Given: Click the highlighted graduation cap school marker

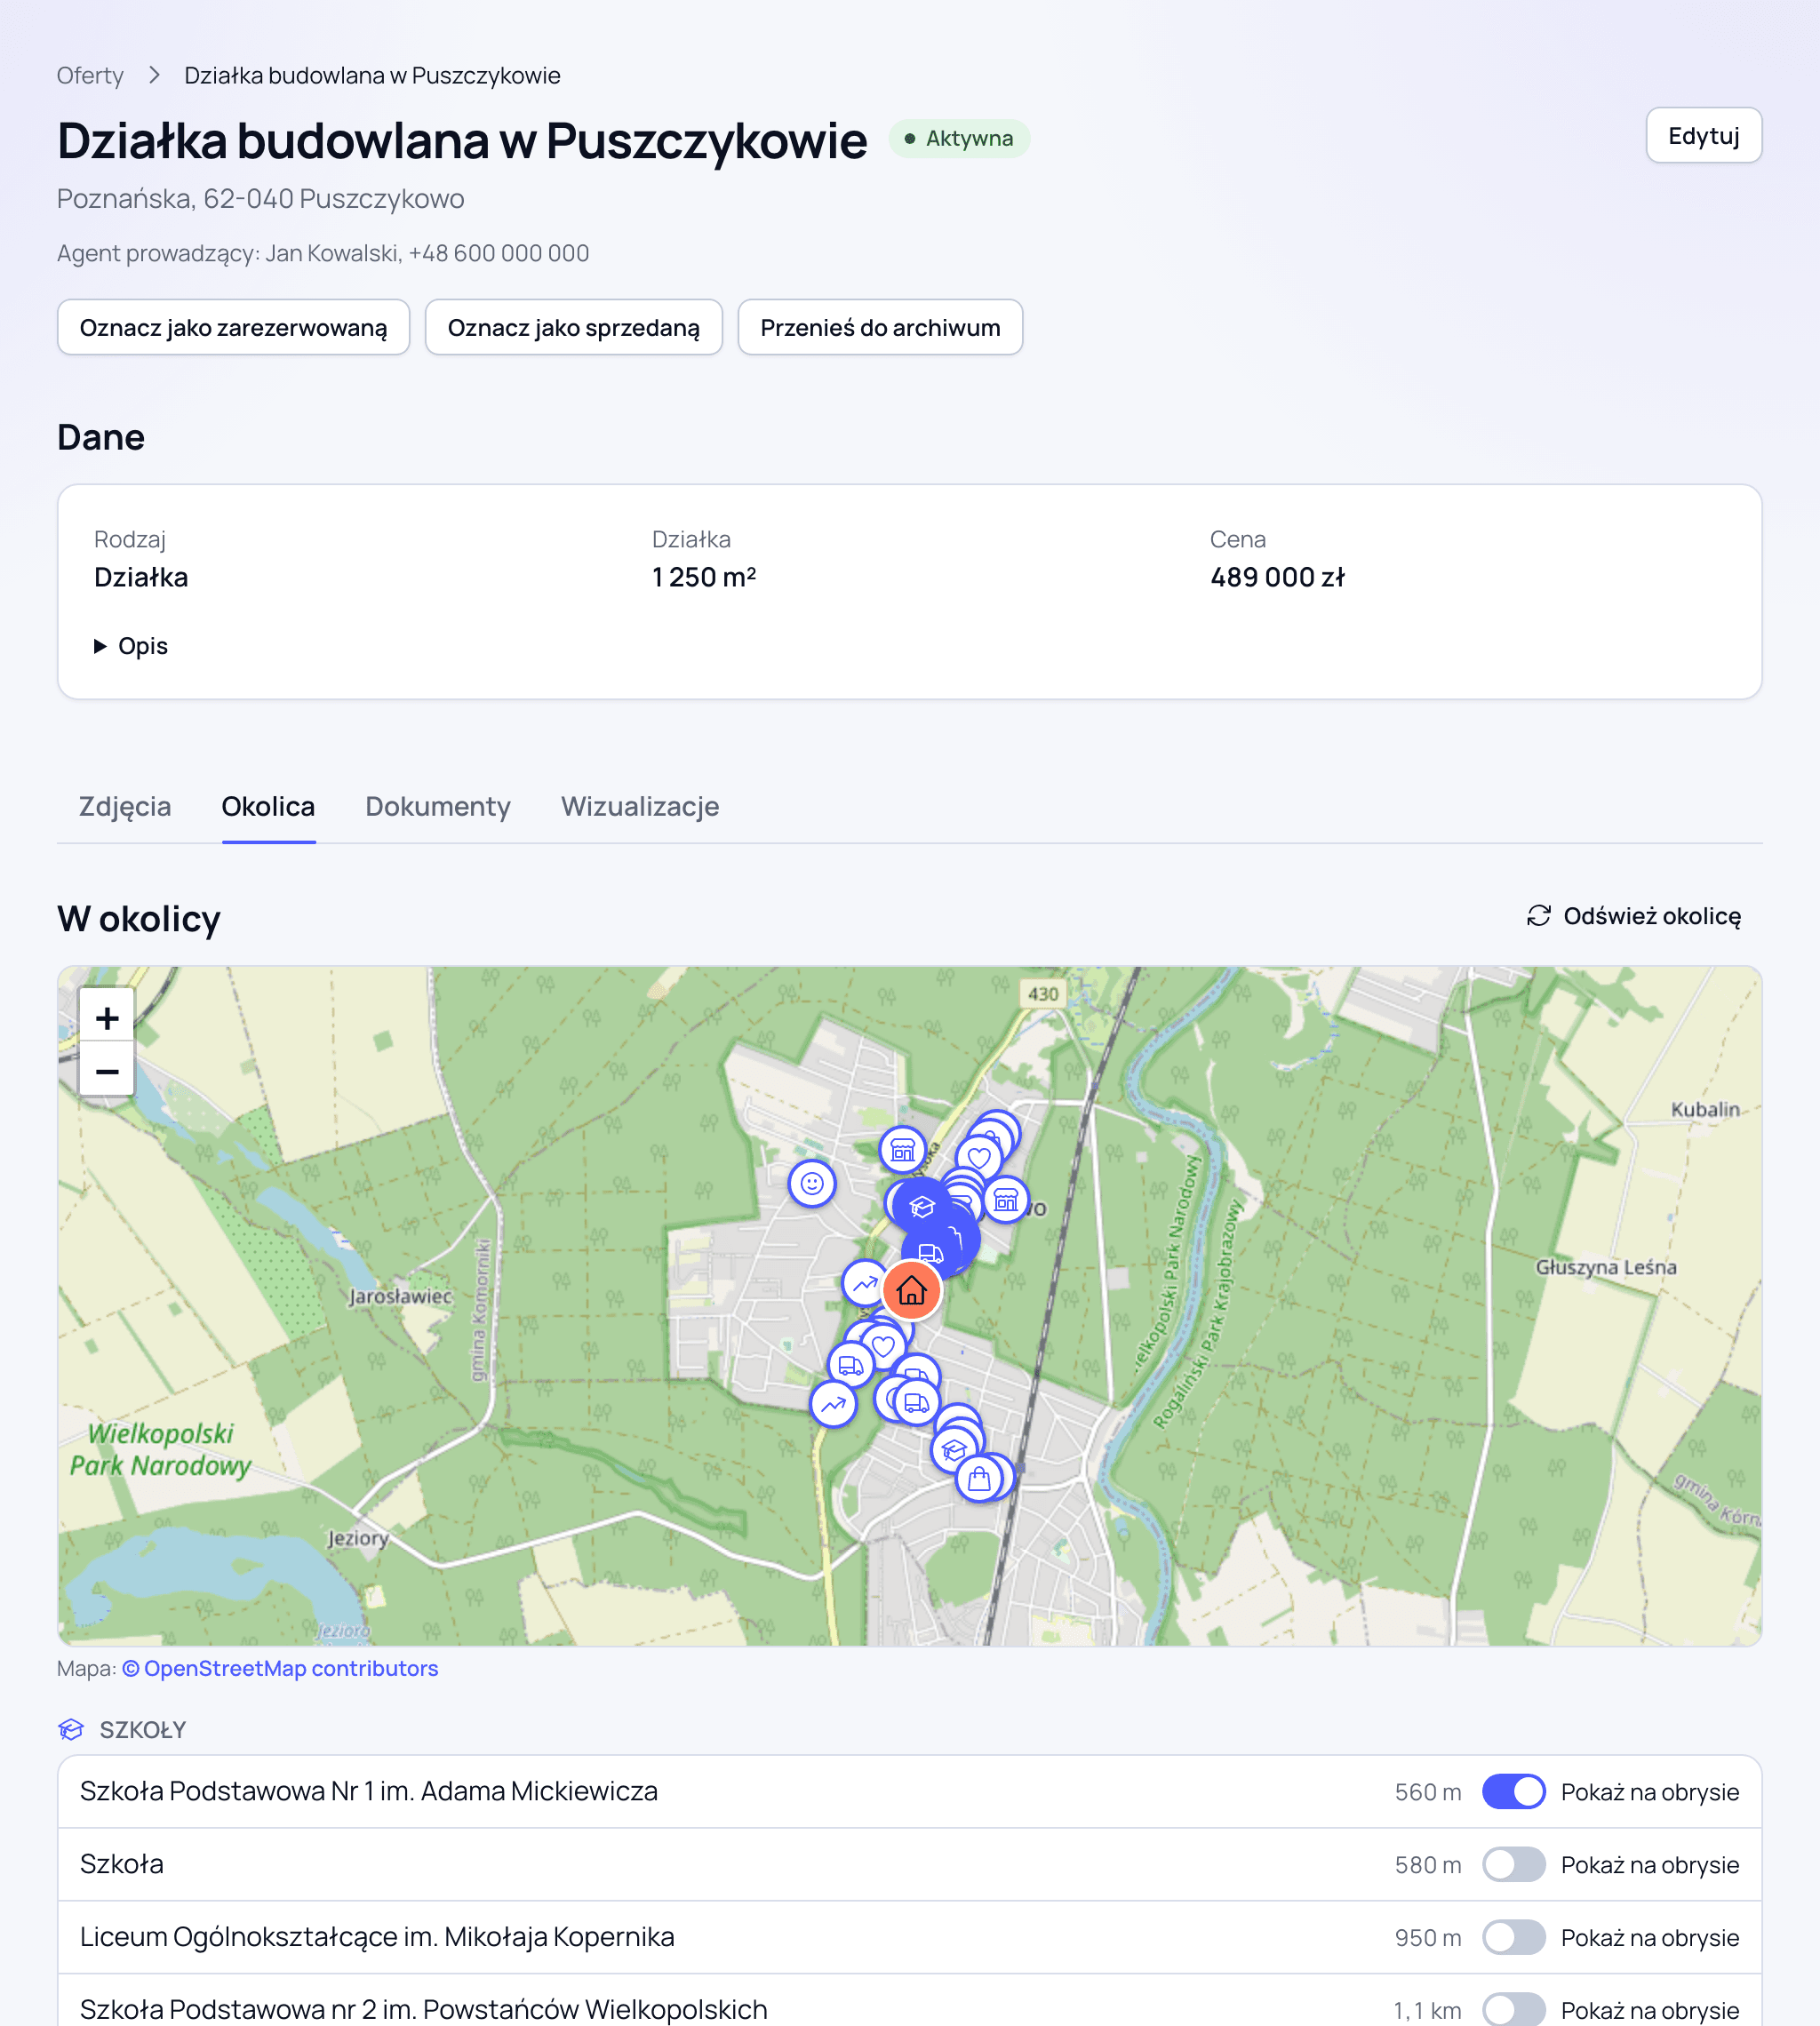Looking at the screenshot, I should pyautogui.click(x=921, y=1207).
